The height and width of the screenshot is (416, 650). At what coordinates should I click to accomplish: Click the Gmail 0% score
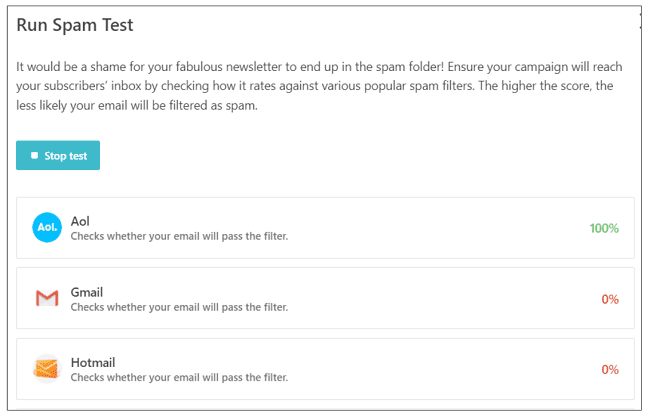tap(610, 299)
